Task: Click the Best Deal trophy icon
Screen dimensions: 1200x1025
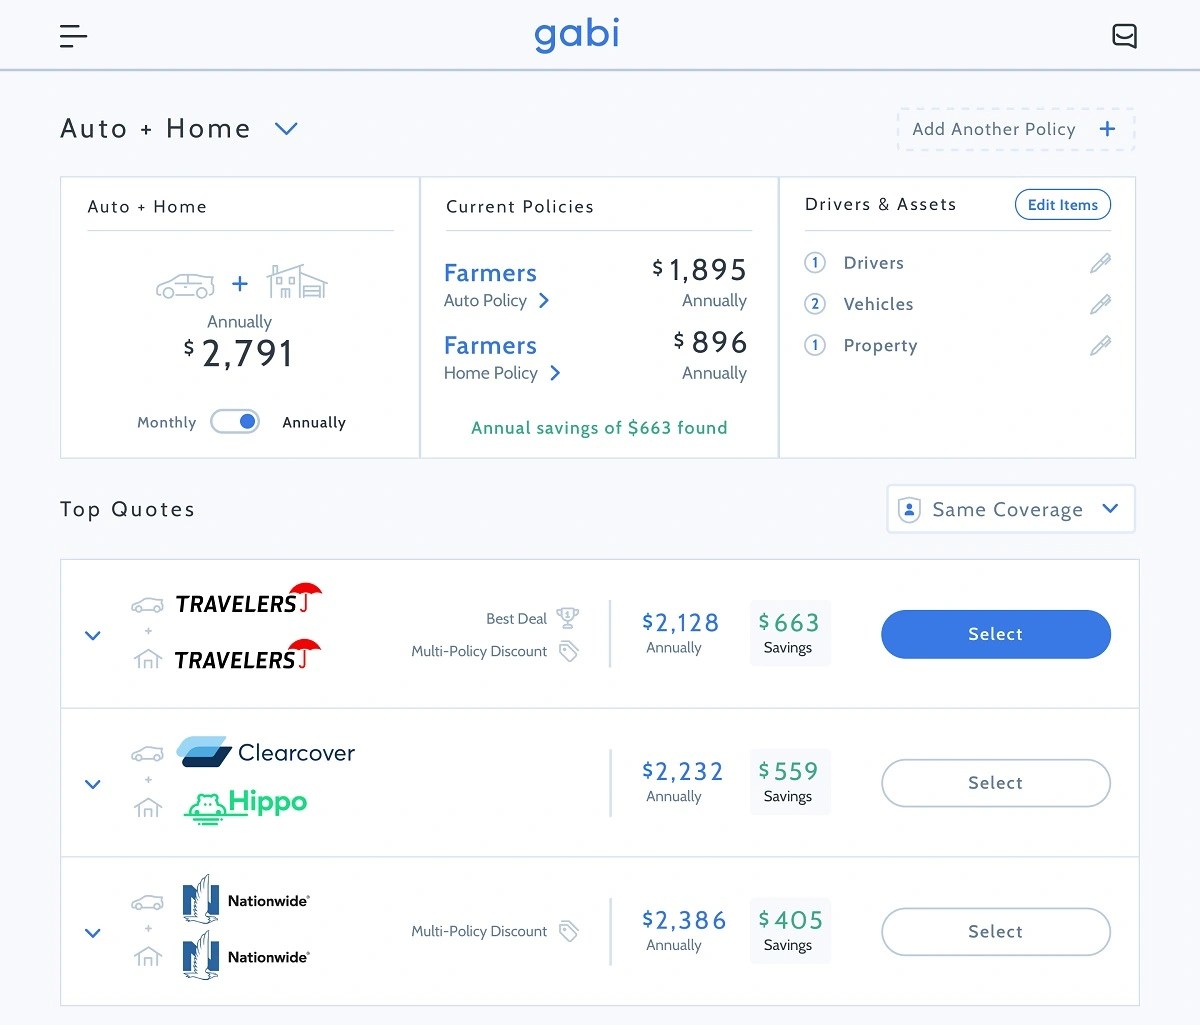Action: (x=568, y=617)
